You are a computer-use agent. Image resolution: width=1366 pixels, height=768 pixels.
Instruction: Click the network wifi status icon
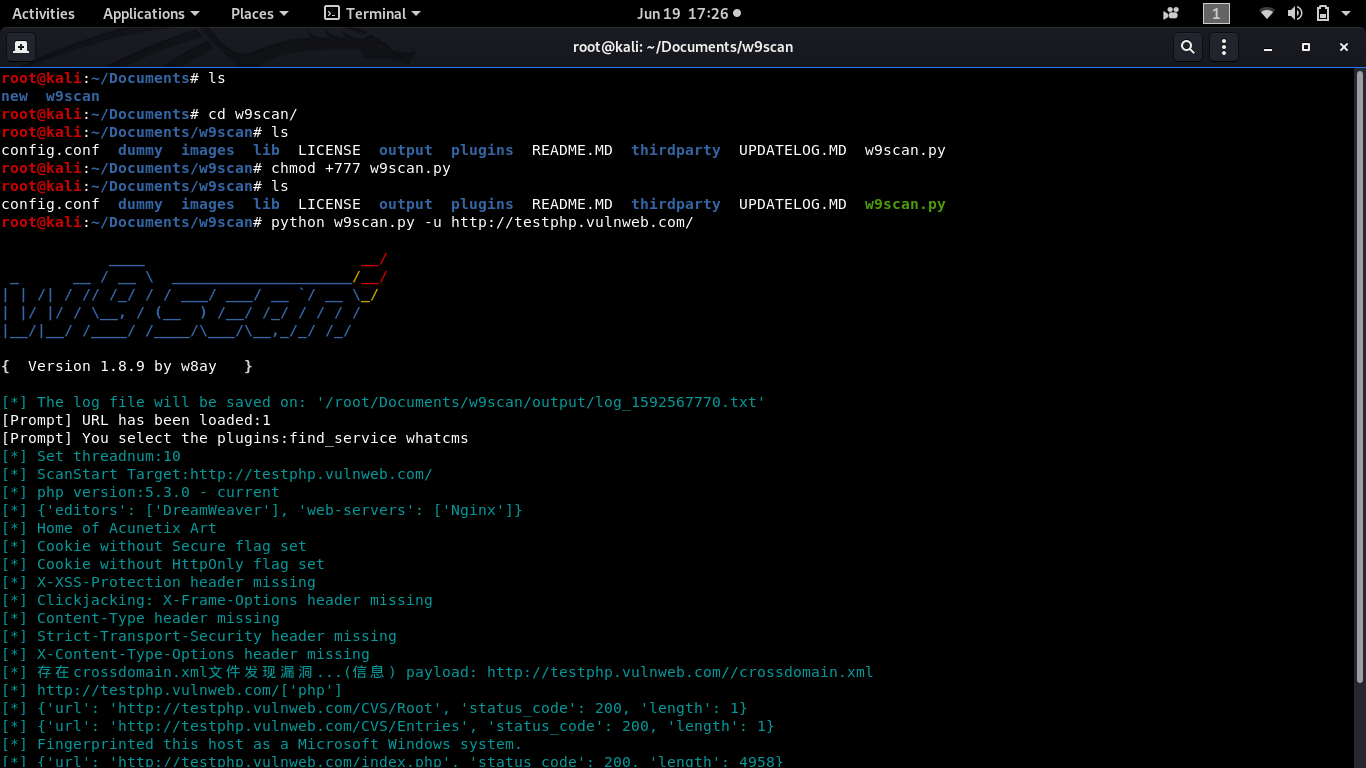point(1267,14)
